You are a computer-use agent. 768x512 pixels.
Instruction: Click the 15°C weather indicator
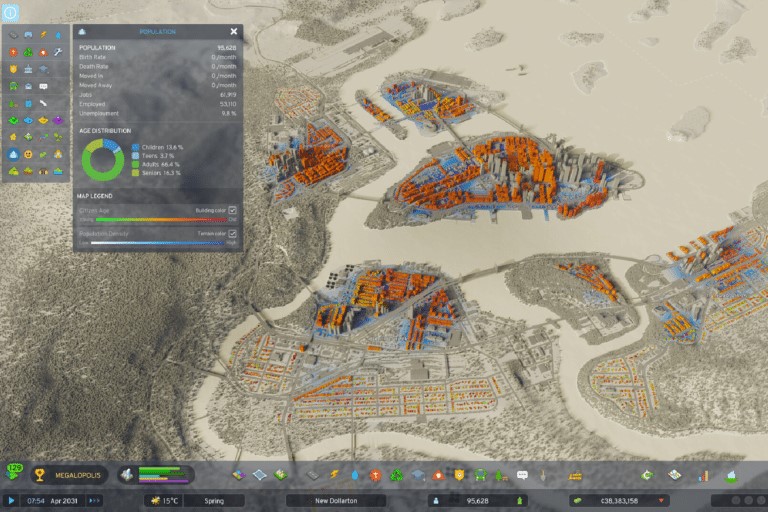point(165,501)
